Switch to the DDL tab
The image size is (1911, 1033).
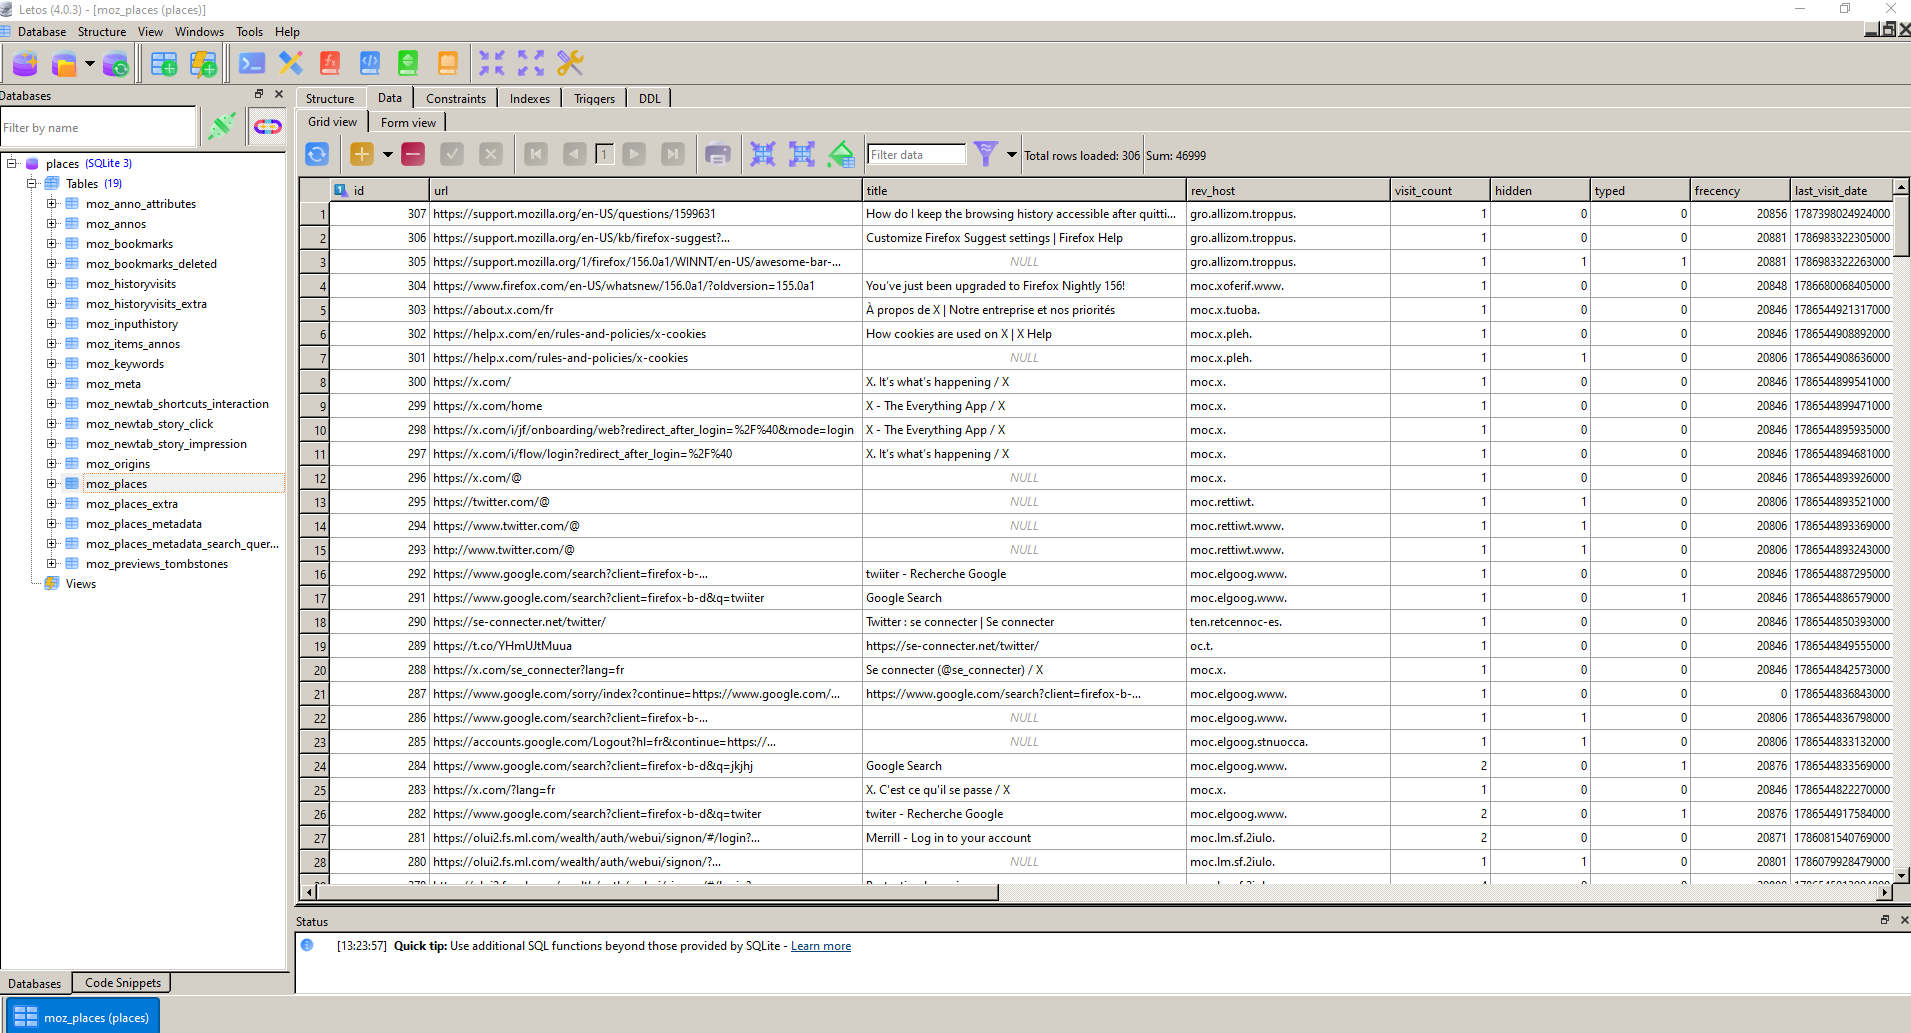click(x=650, y=98)
